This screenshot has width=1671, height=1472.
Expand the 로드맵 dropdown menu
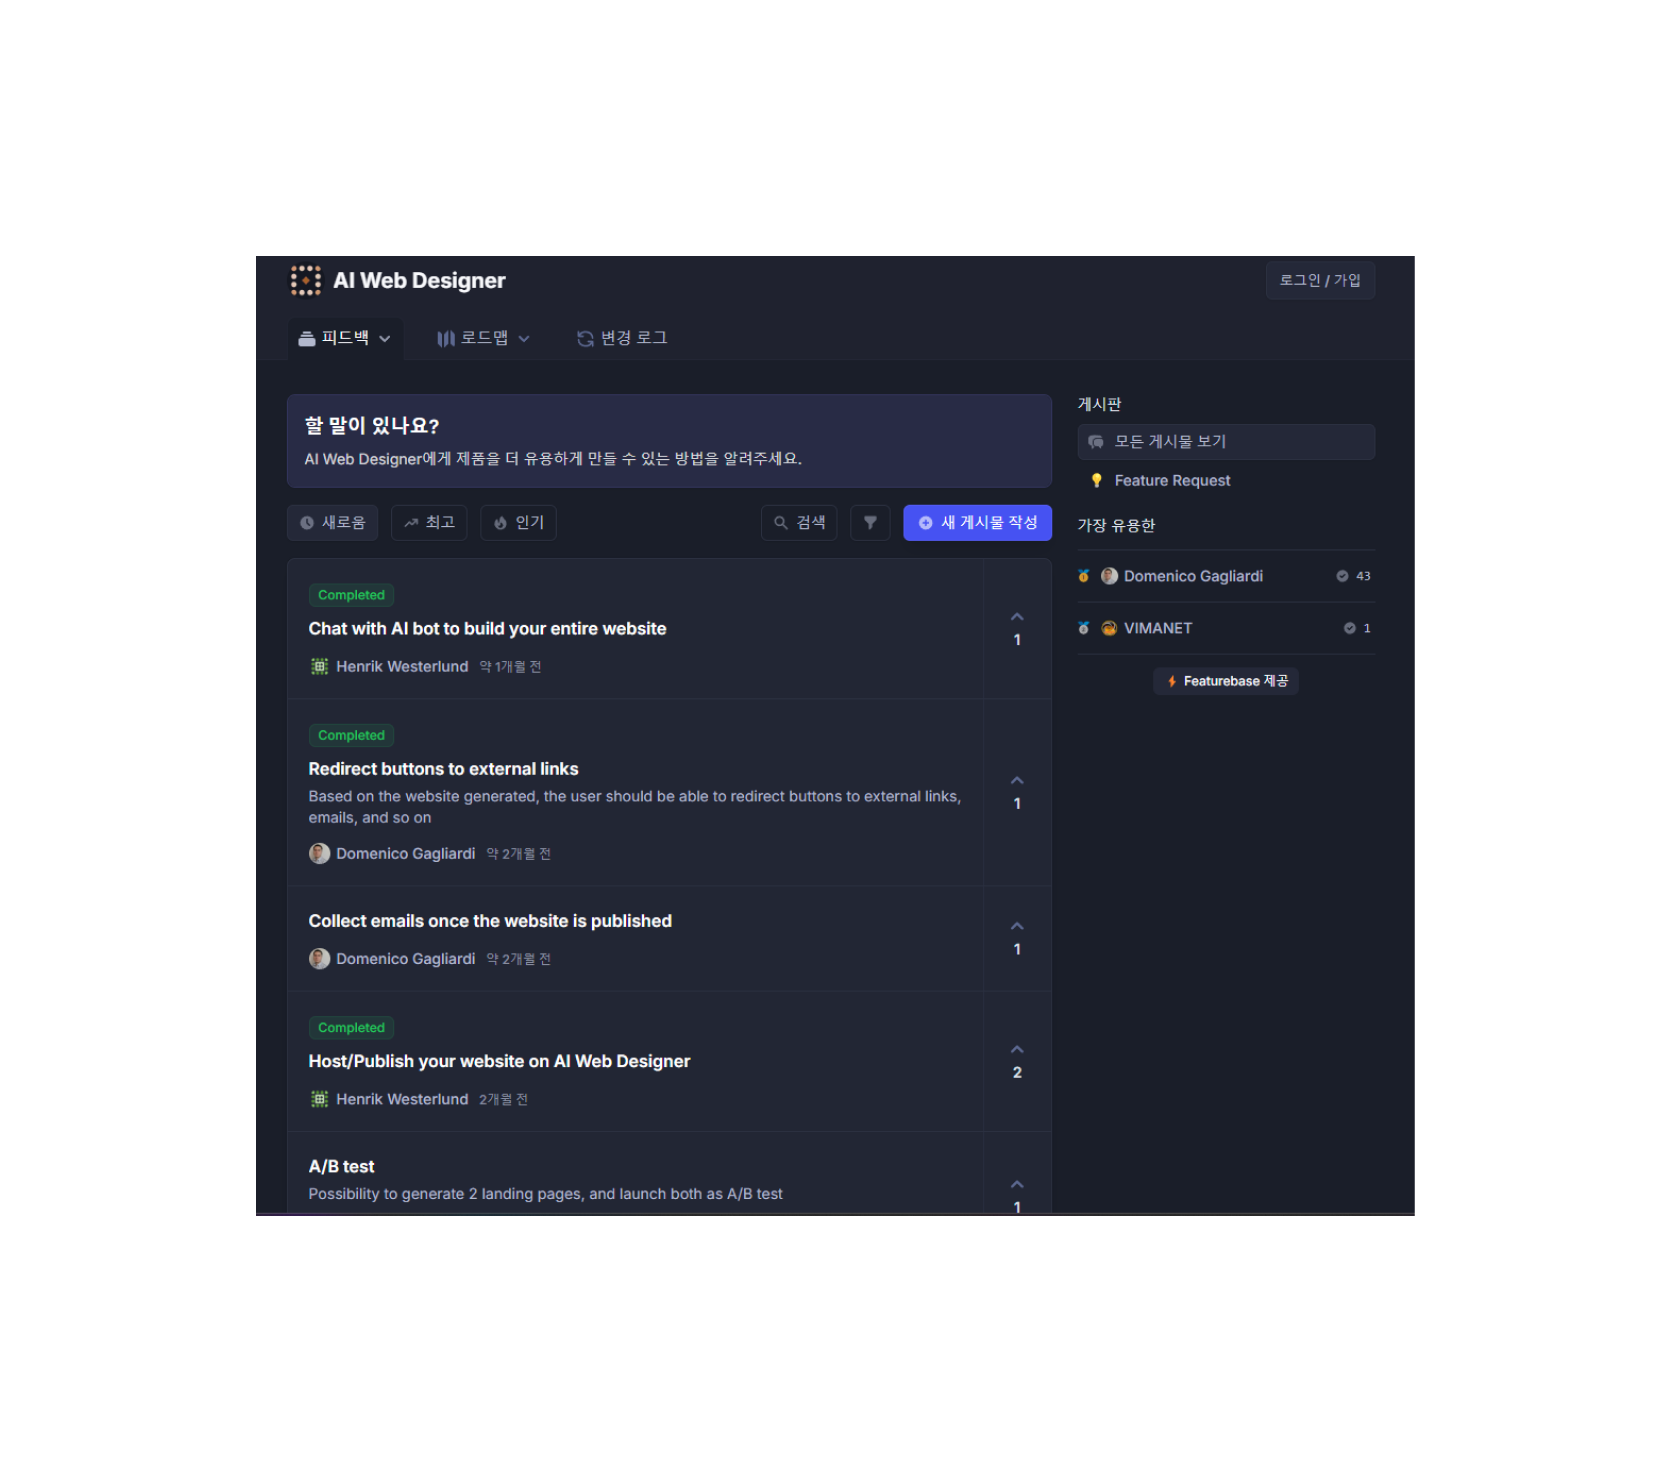(x=483, y=339)
